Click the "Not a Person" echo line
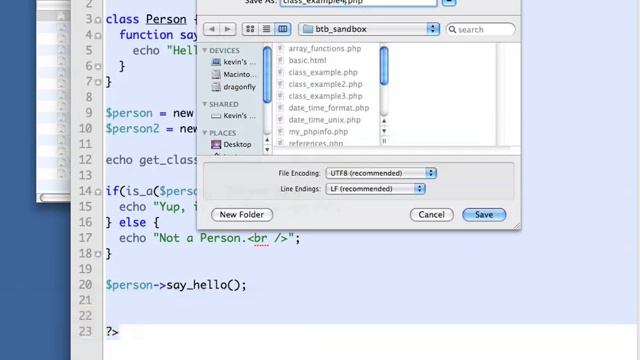The image size is (640, 360). (x=209, y=238)
